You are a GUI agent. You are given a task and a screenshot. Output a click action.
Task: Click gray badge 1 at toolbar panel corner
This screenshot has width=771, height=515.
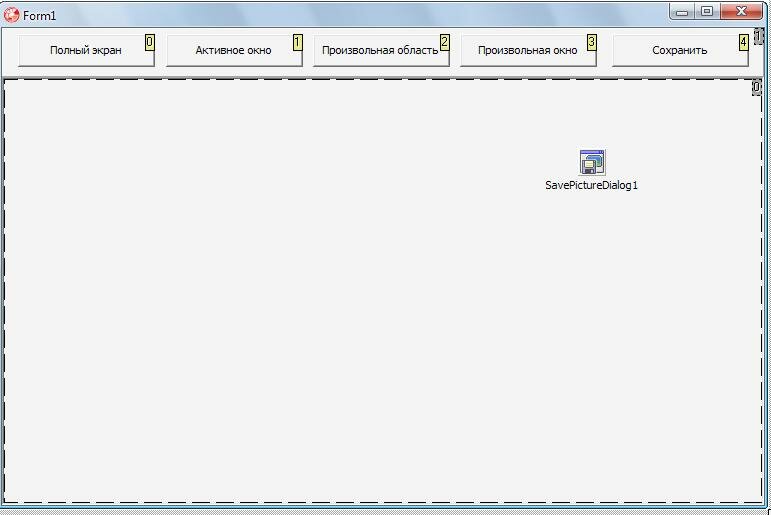point(760,36)
